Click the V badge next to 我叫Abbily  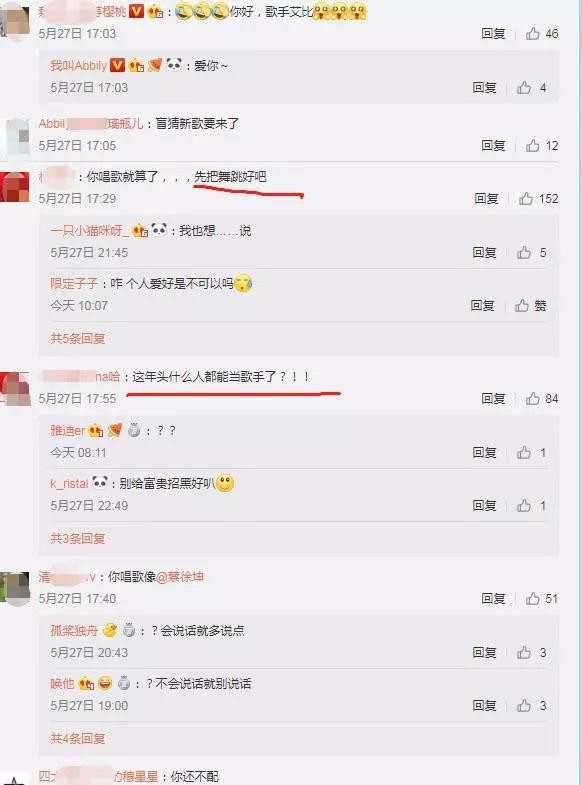click(x=117, y=65)
